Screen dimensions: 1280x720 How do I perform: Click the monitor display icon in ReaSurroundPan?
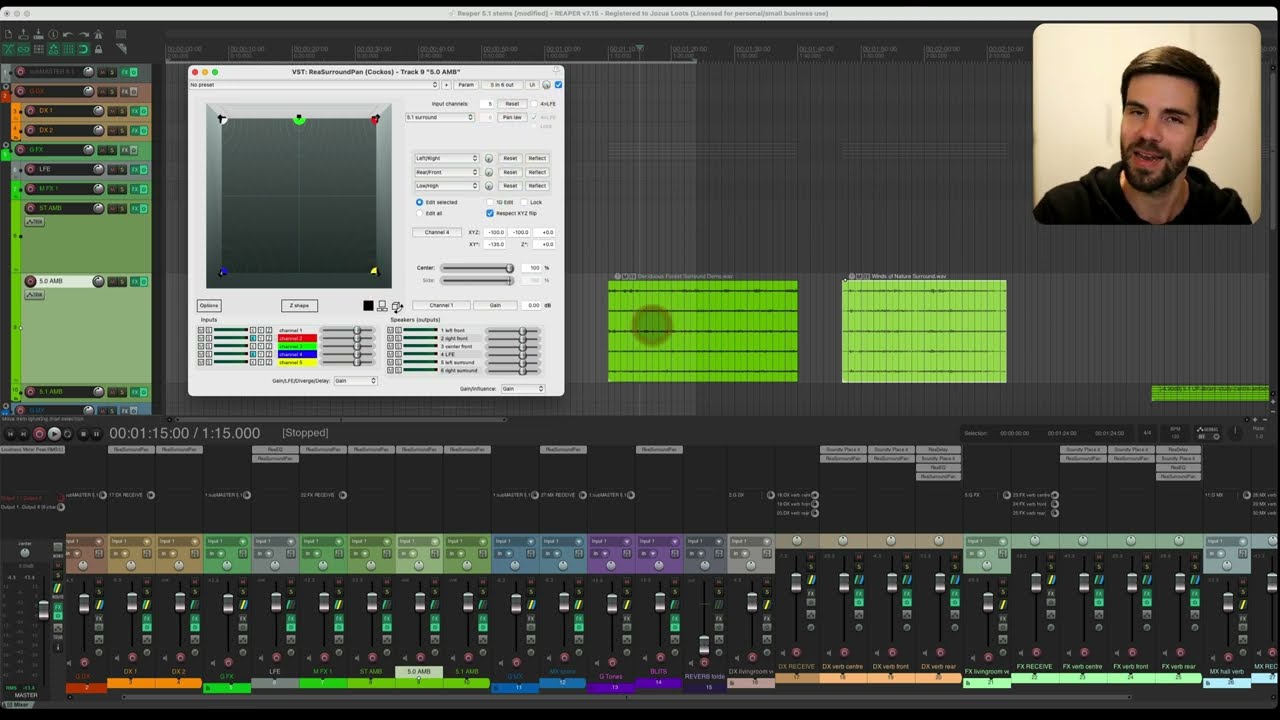click(x=382, y=306)
